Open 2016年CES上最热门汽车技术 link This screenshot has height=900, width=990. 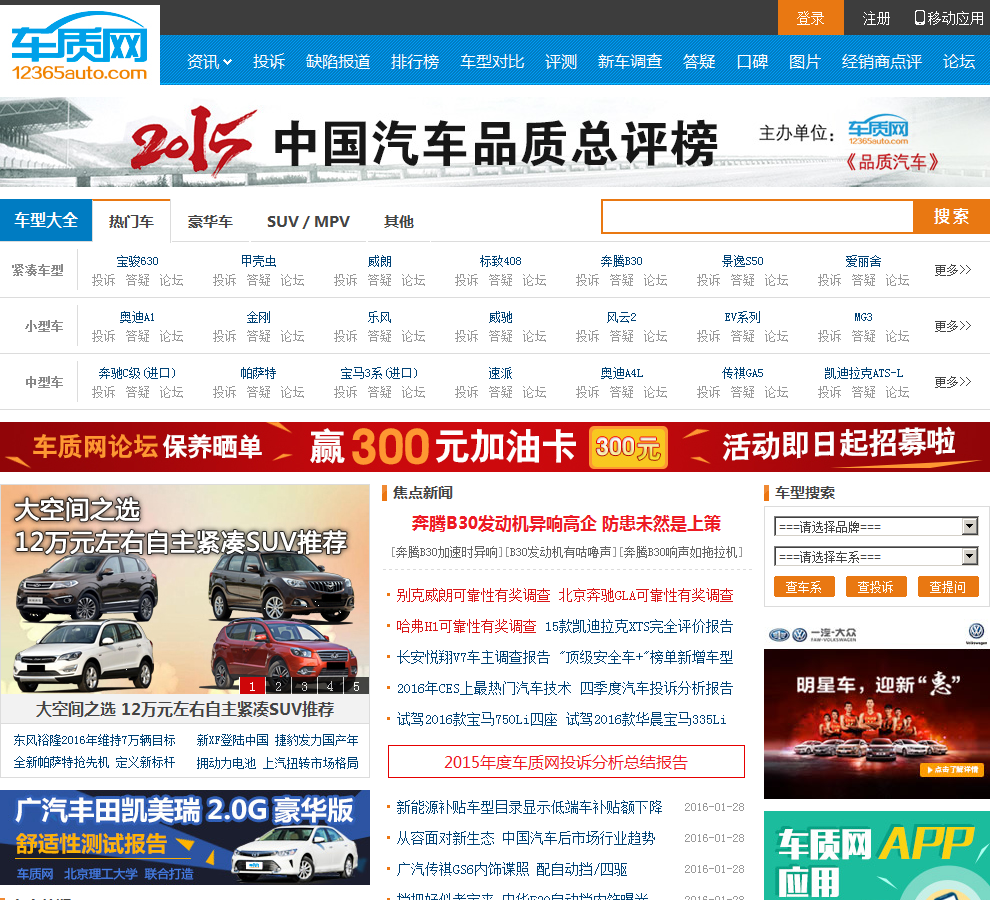484,688
